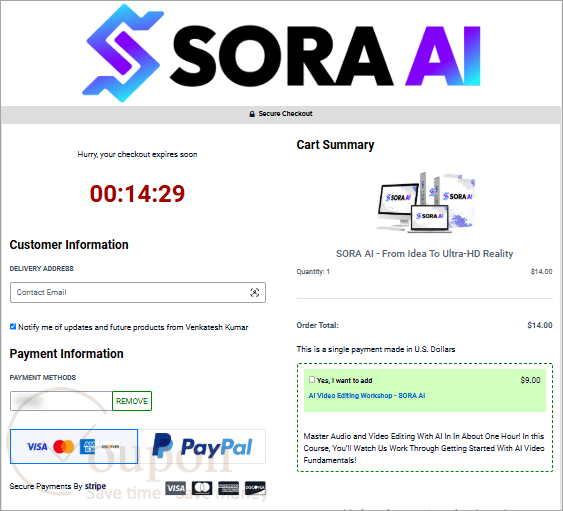Screen dimensions: 563x511
Task: Click the padlock icon beside Secure Checkout
Action: (252, 114)
